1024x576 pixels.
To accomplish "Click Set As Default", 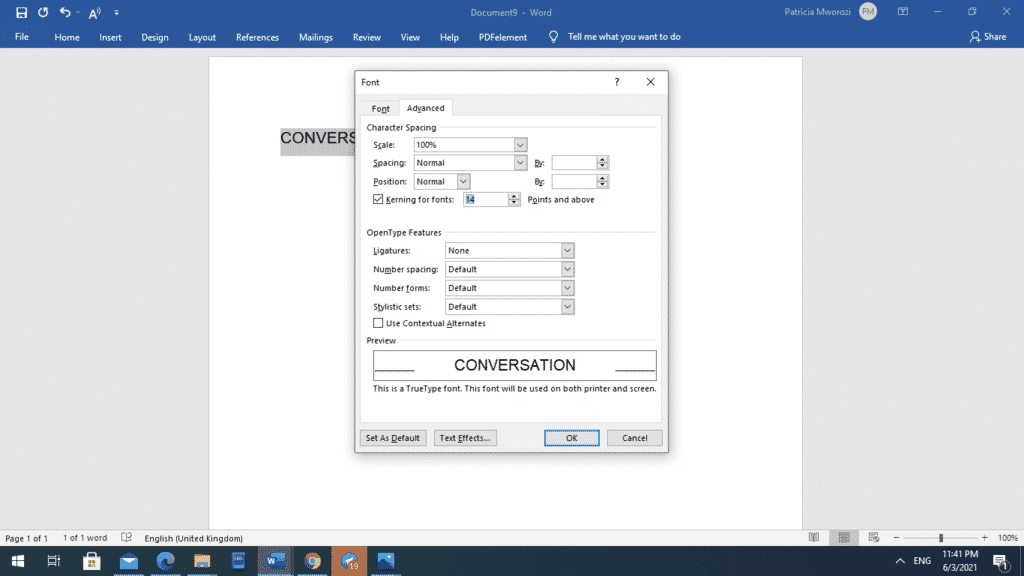I will click(392, 437).
